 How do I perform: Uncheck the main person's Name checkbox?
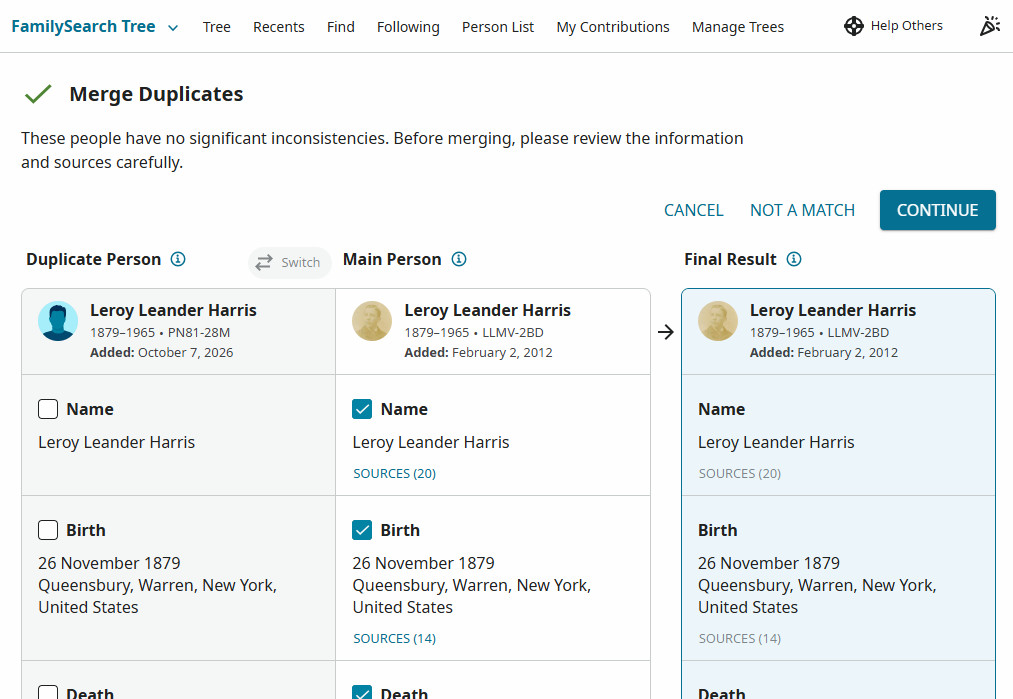tap(362, 409)
